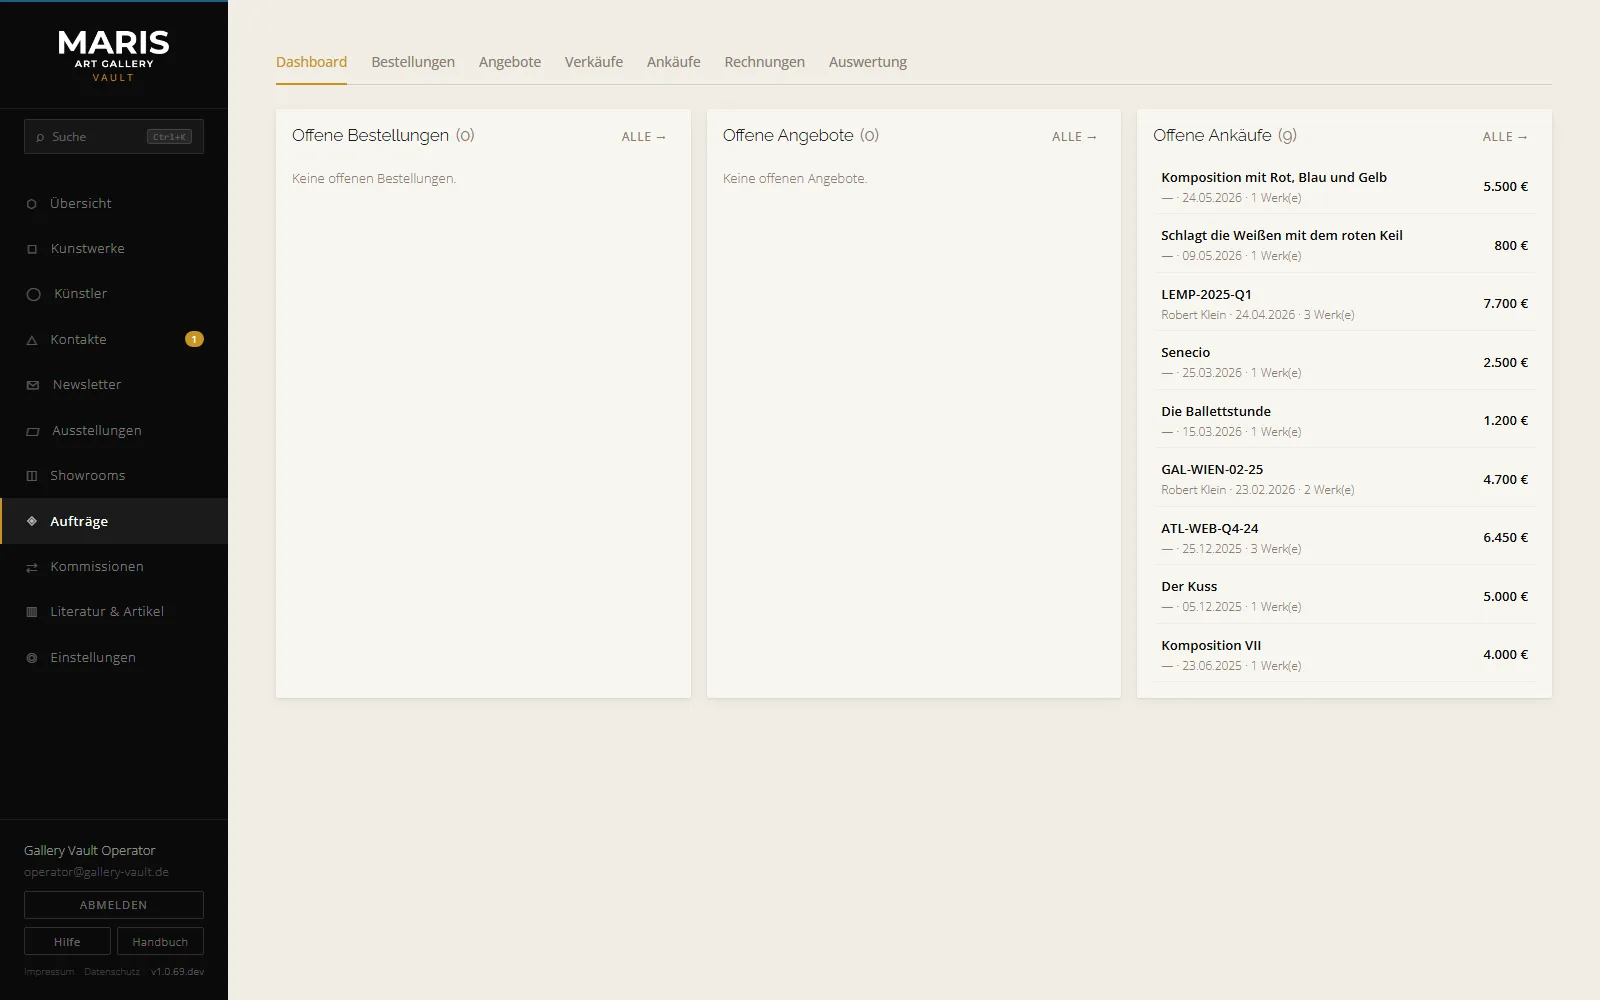The width and height of the screenshot is (1600, 1000).
Task: Open the LEMP-2025-Q1 purchase entry
Action: coord(1344,304)
